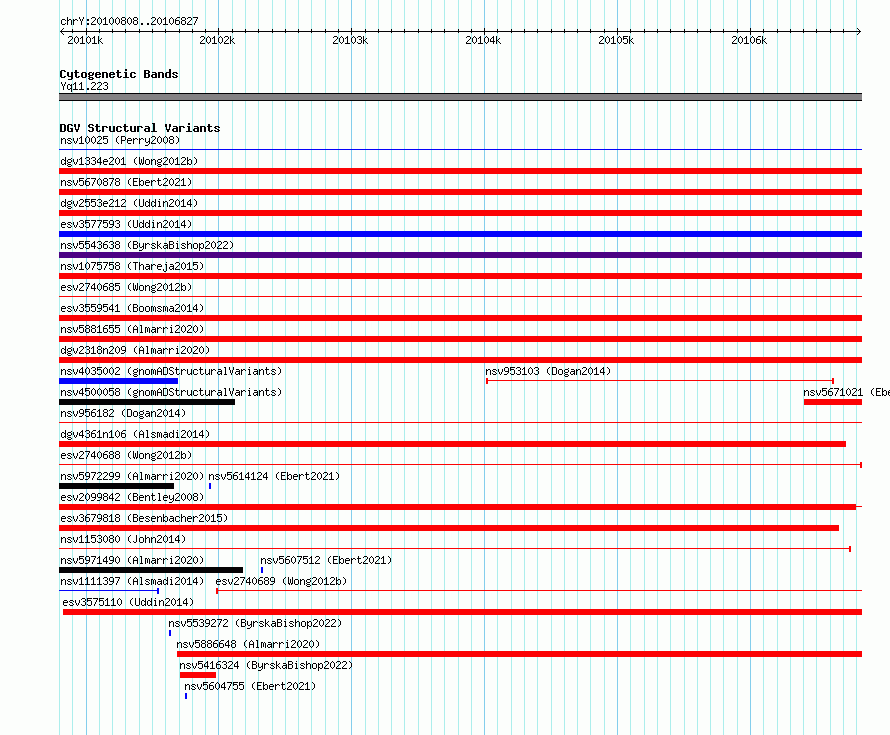The height and width of the screenshot is (735, 890).
Task: Select the purple bar for nsv5543638 (ByrskaBishop2022)
Action: pos(460,255)
